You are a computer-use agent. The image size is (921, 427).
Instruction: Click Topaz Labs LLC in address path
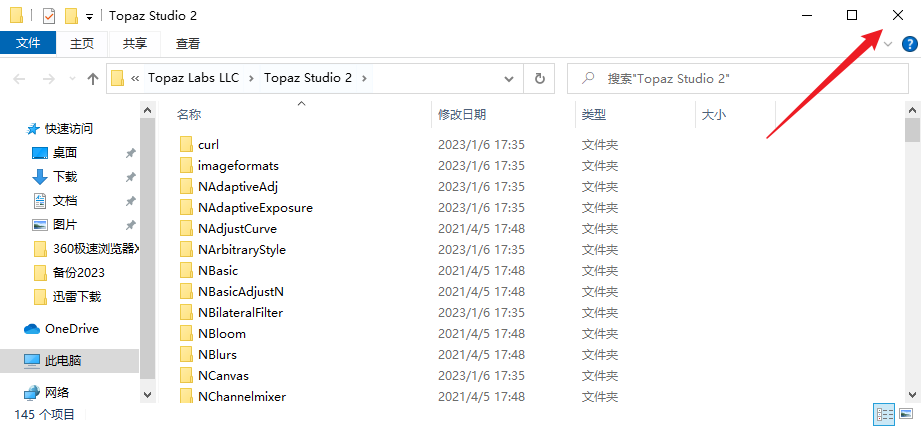point(193,78)
